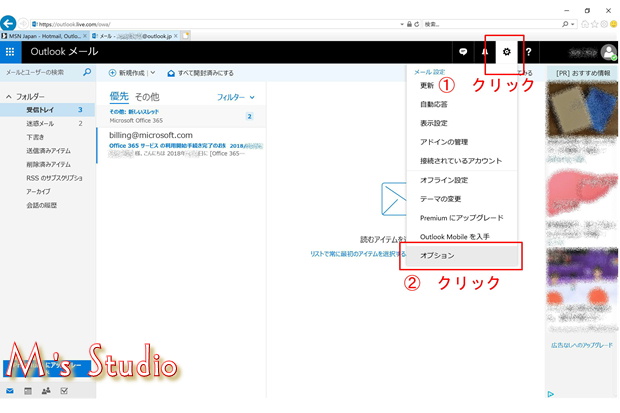The height and width of the screenshot is (413, 620).
Task: Open 送信済みアイテム folder
Action: pos(47,151)
